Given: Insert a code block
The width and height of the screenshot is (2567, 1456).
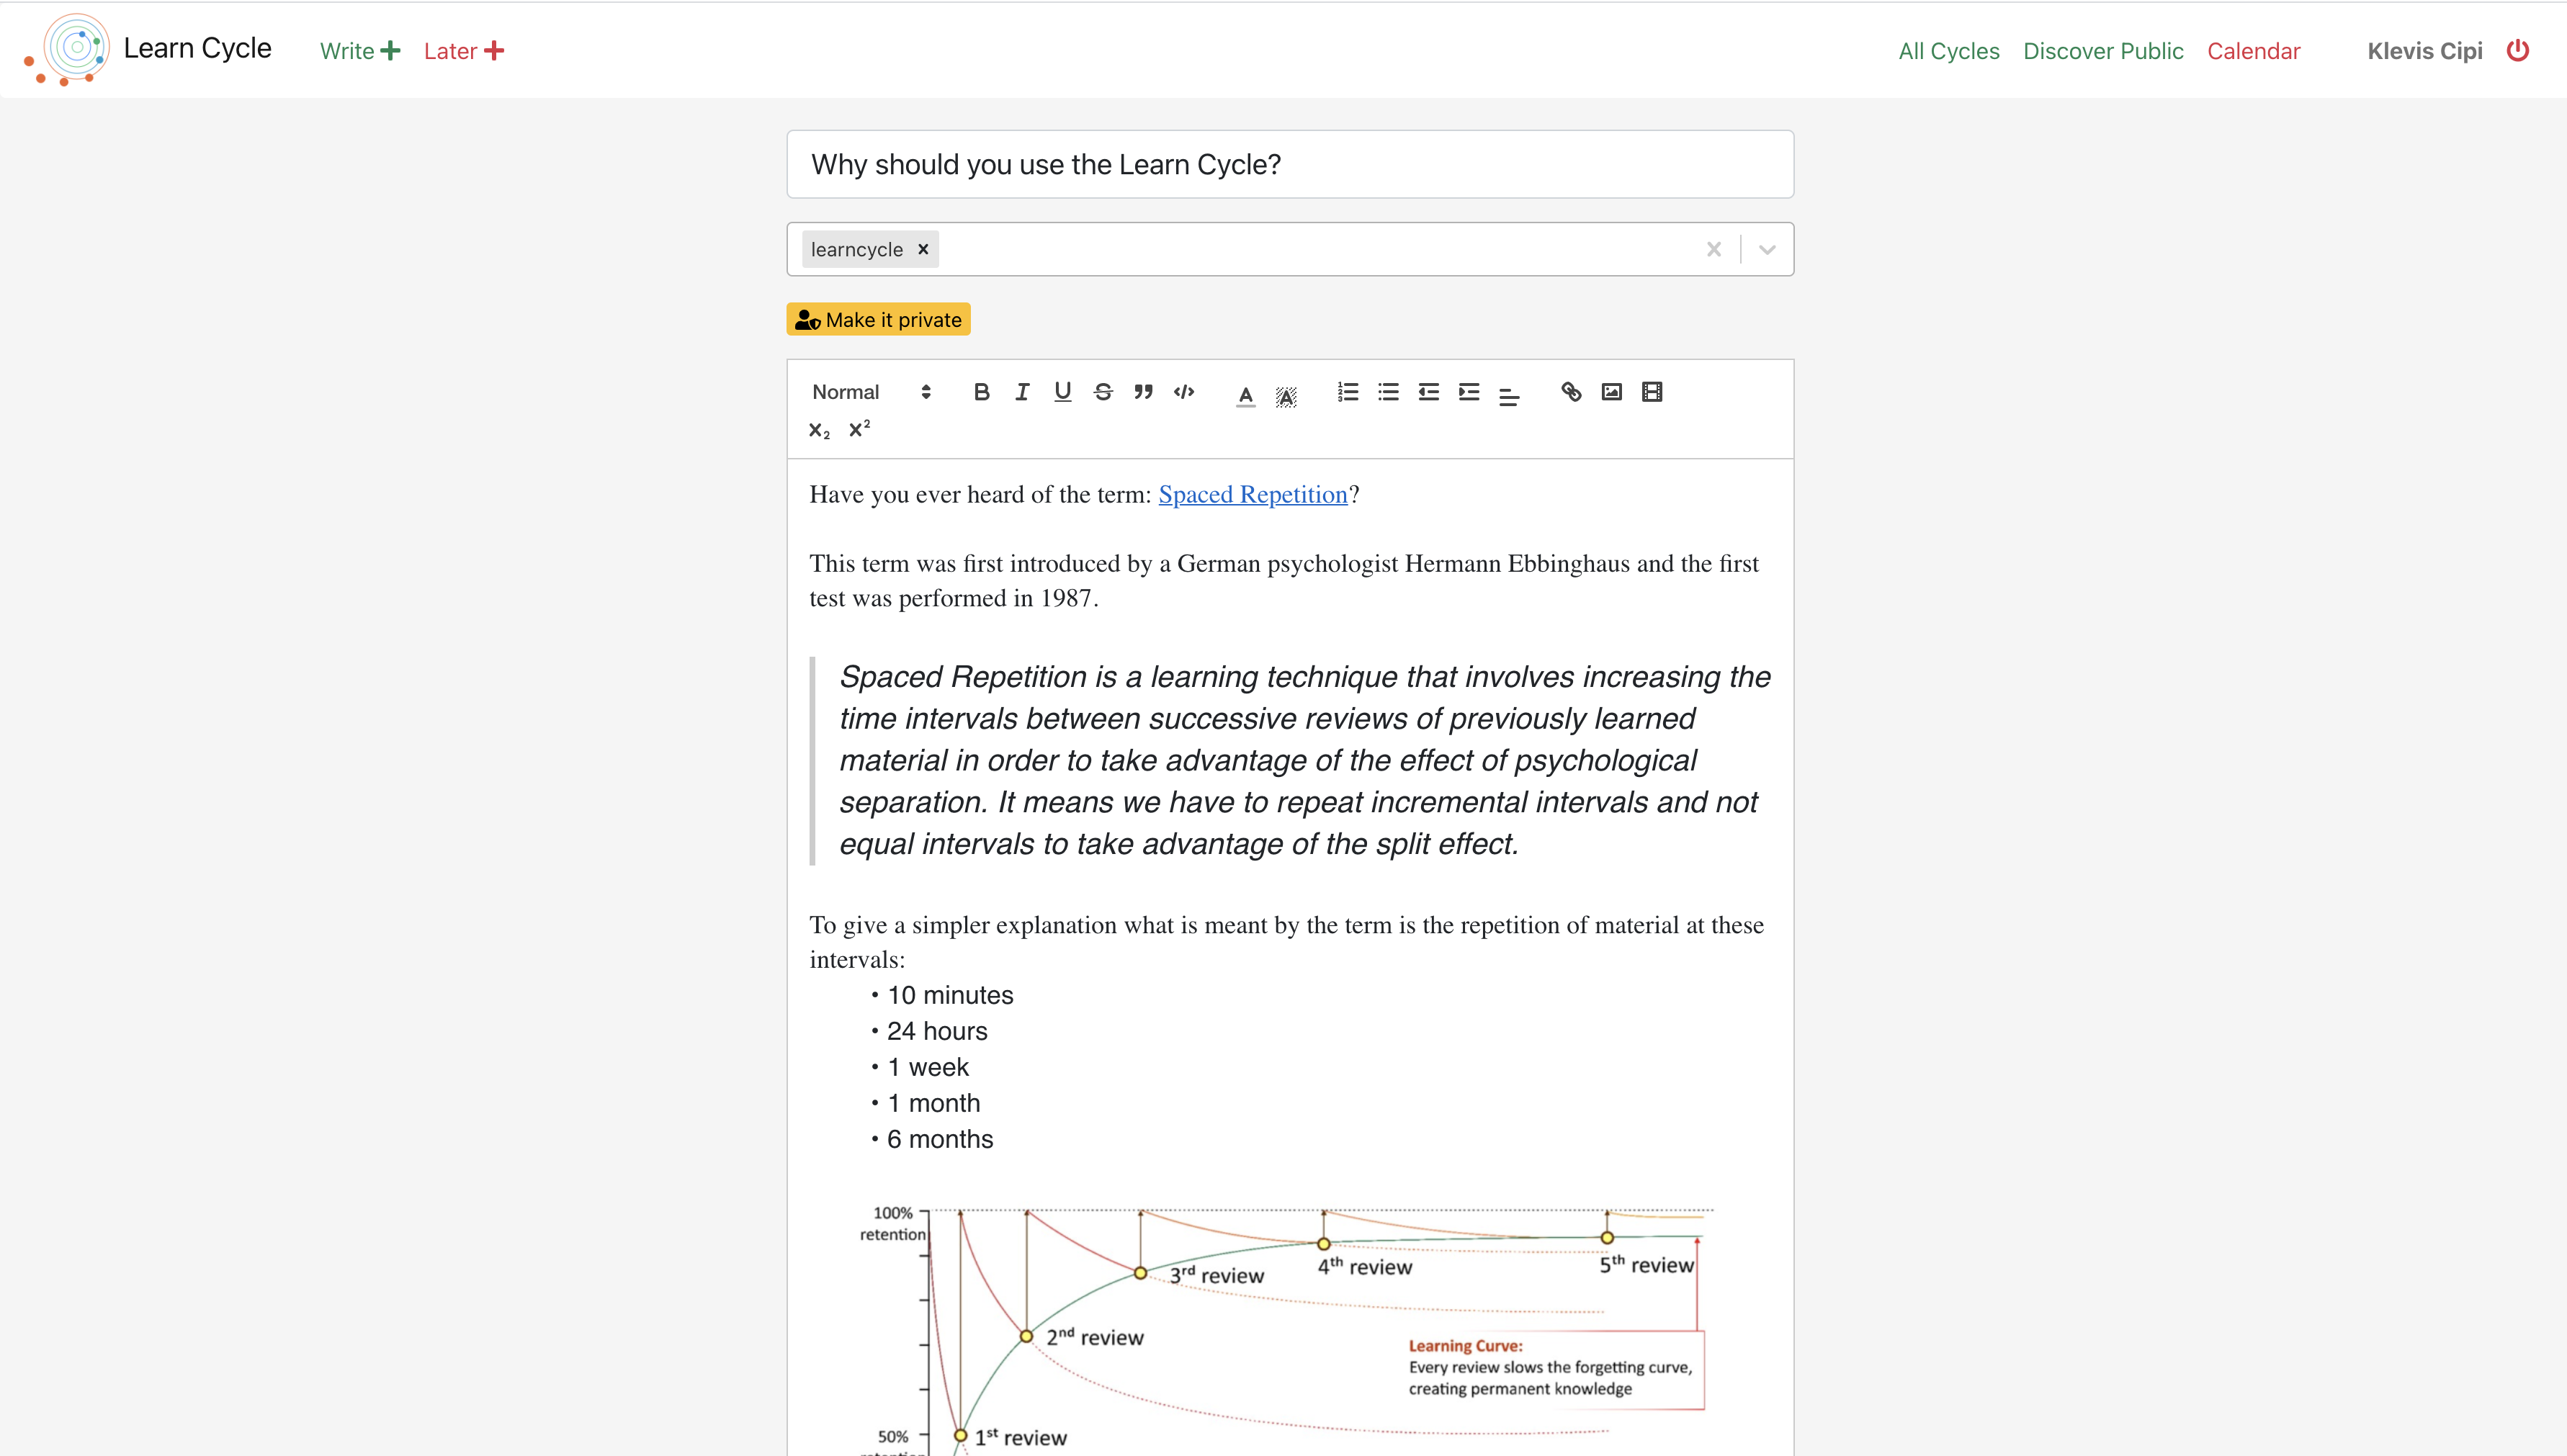Looking at the screenshot, I should [x=1183, y=392].
